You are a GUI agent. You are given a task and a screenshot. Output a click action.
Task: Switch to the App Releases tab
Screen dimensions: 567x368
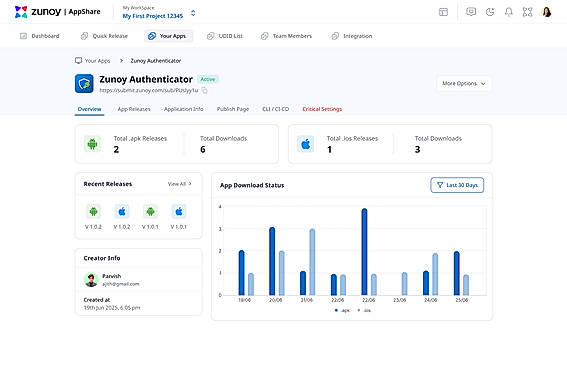(x=134, y=109)
